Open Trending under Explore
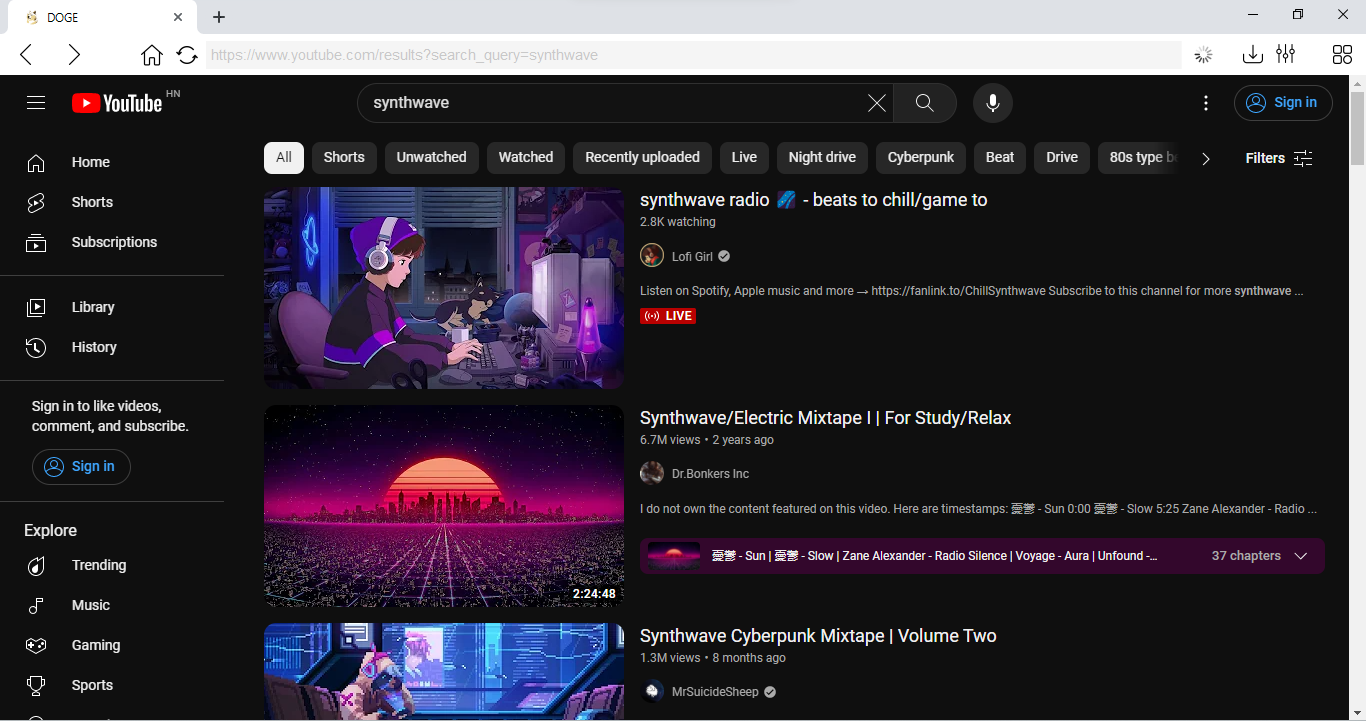The image size is (1366, 721). [112, 565]
